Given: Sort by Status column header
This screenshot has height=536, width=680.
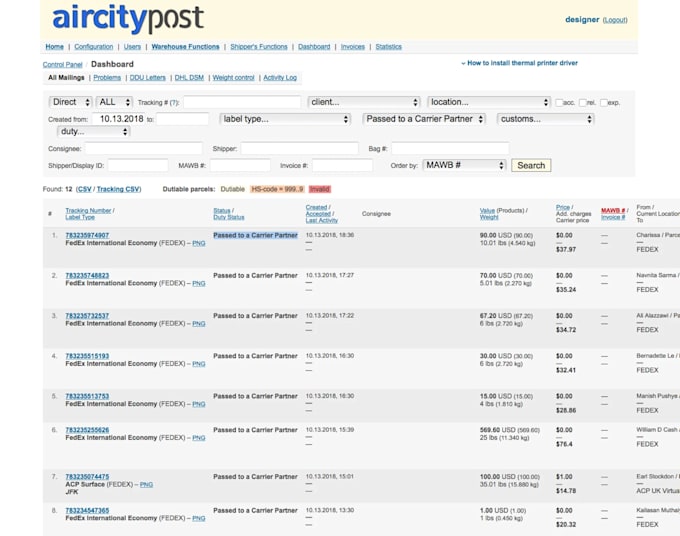Looking at the screenshot, I should 222,211.
